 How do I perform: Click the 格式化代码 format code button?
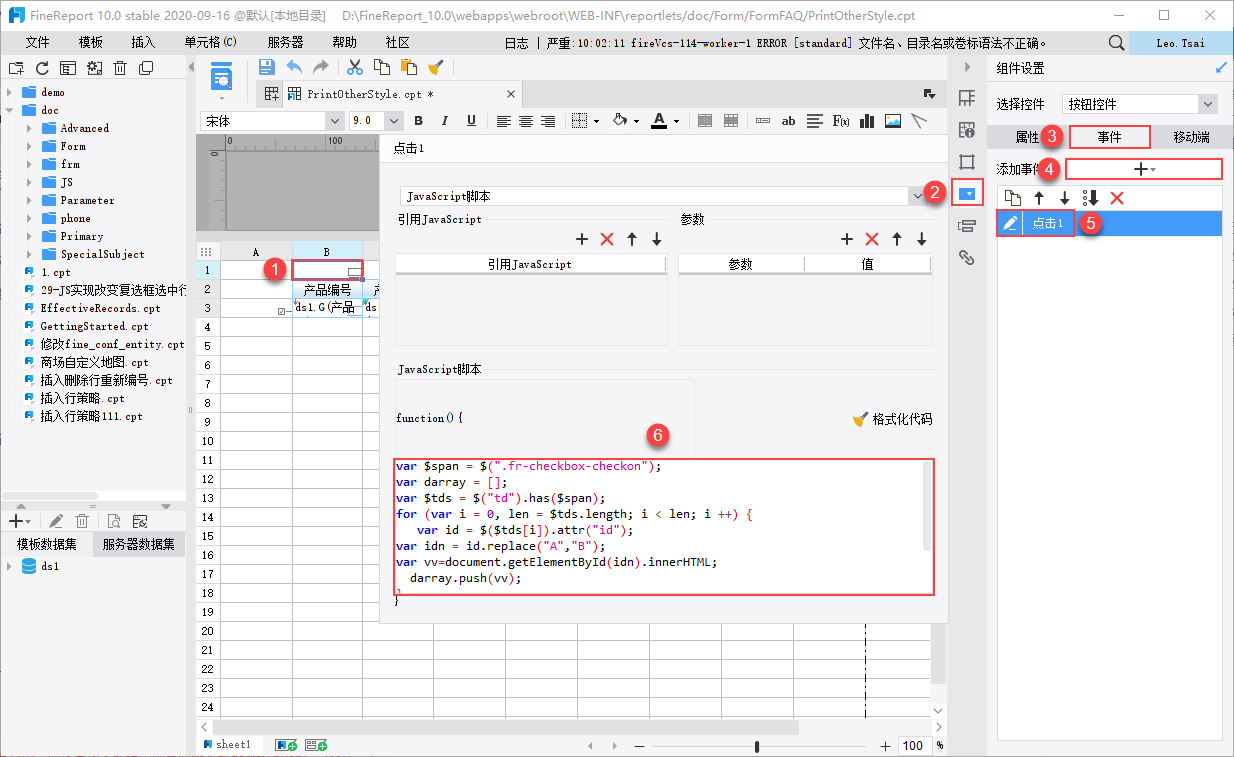[x=892, y=419]
